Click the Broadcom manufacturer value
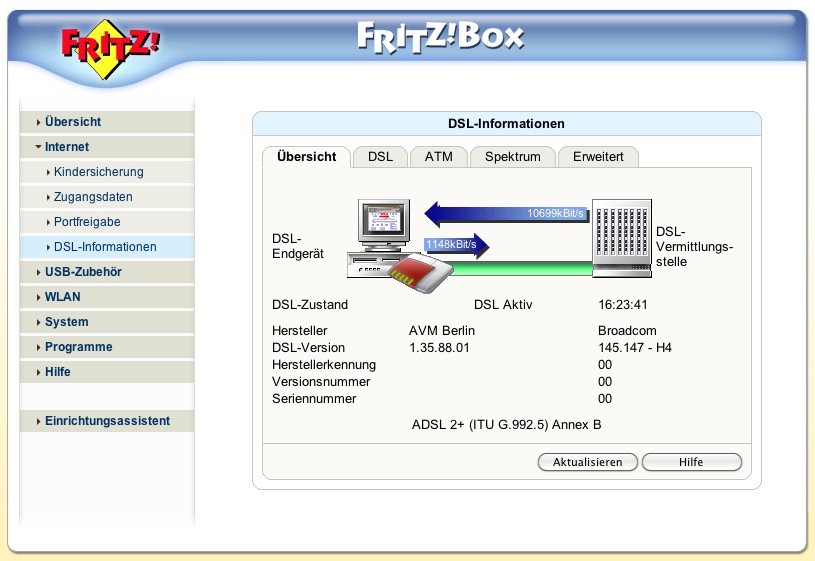Viewport: 815px width, 561px height. coord(627,331)
